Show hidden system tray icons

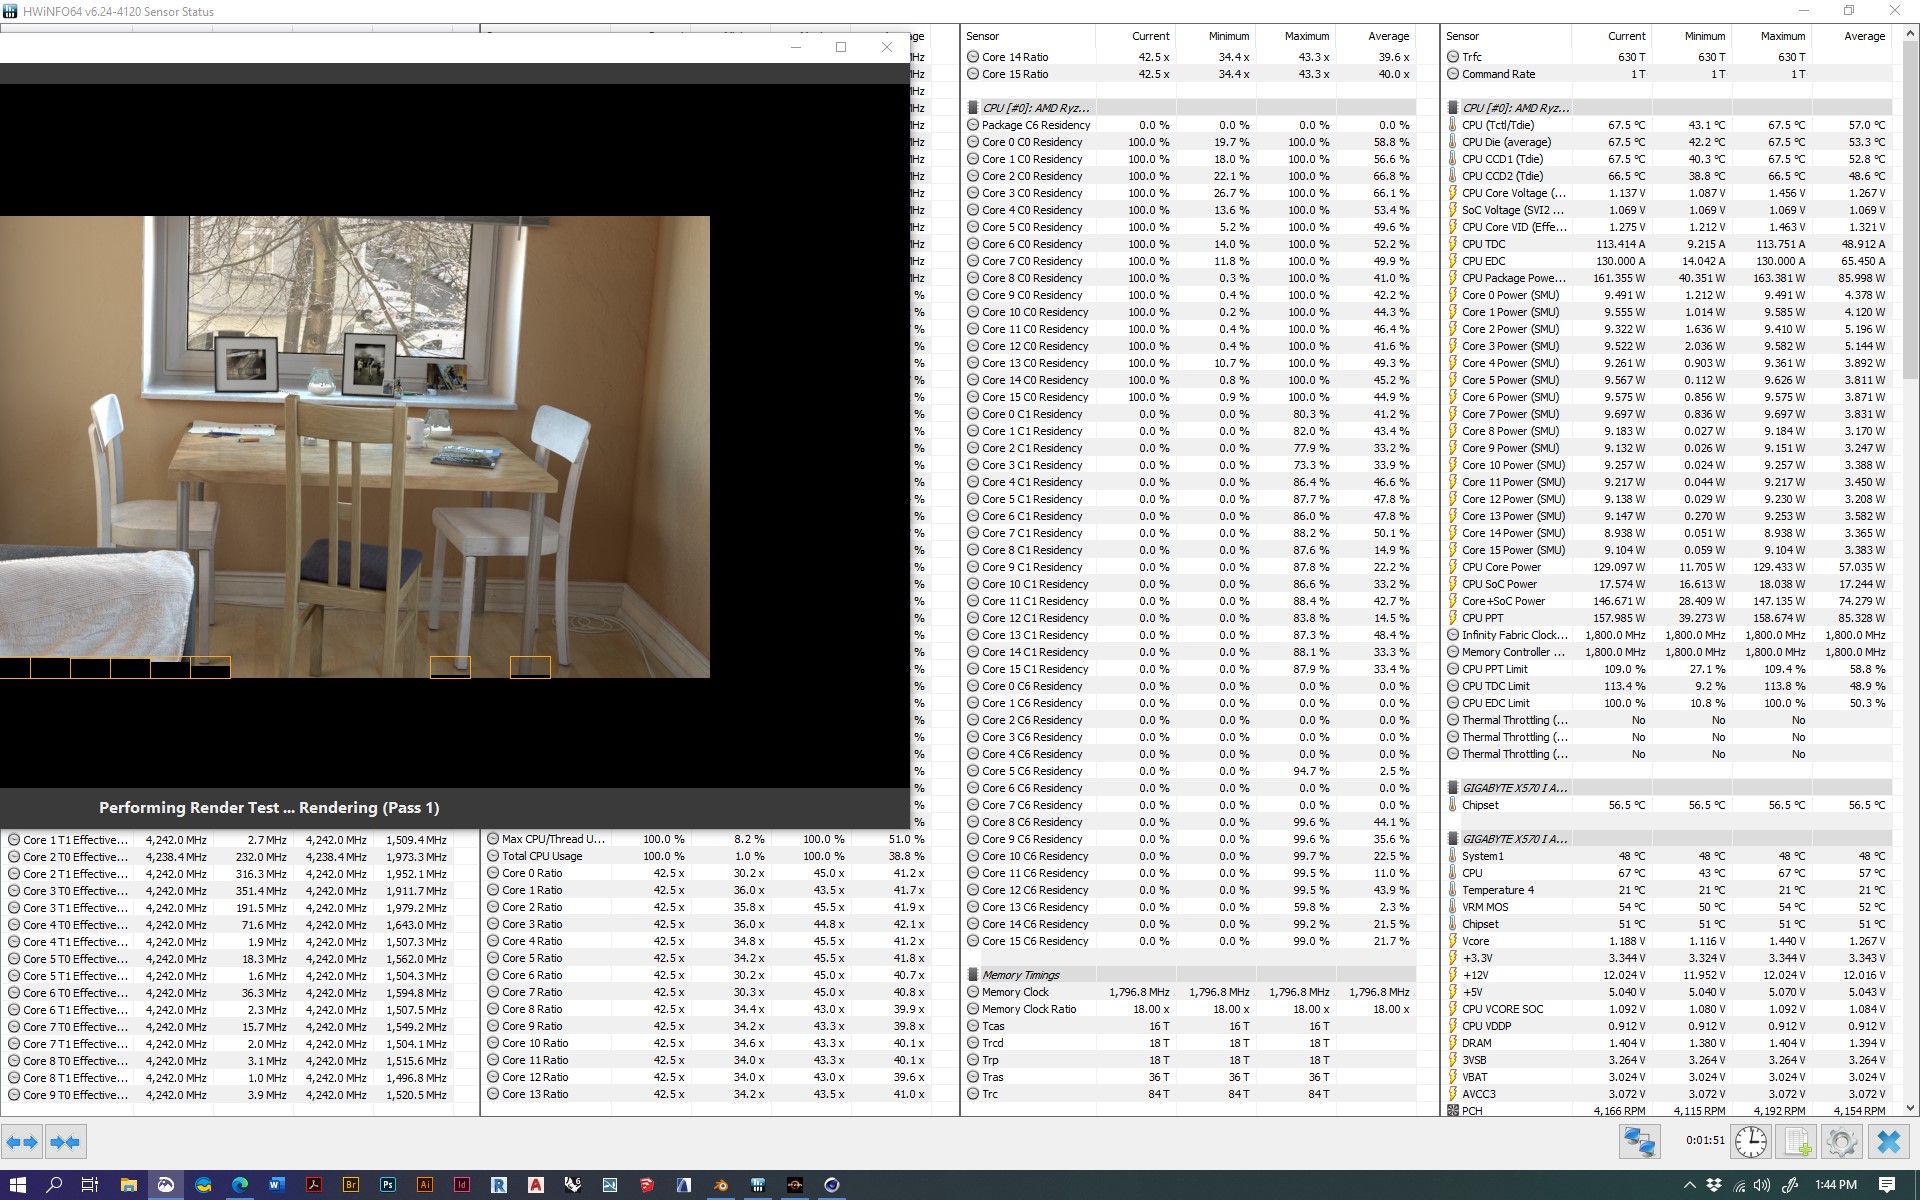point(1690,1185)
